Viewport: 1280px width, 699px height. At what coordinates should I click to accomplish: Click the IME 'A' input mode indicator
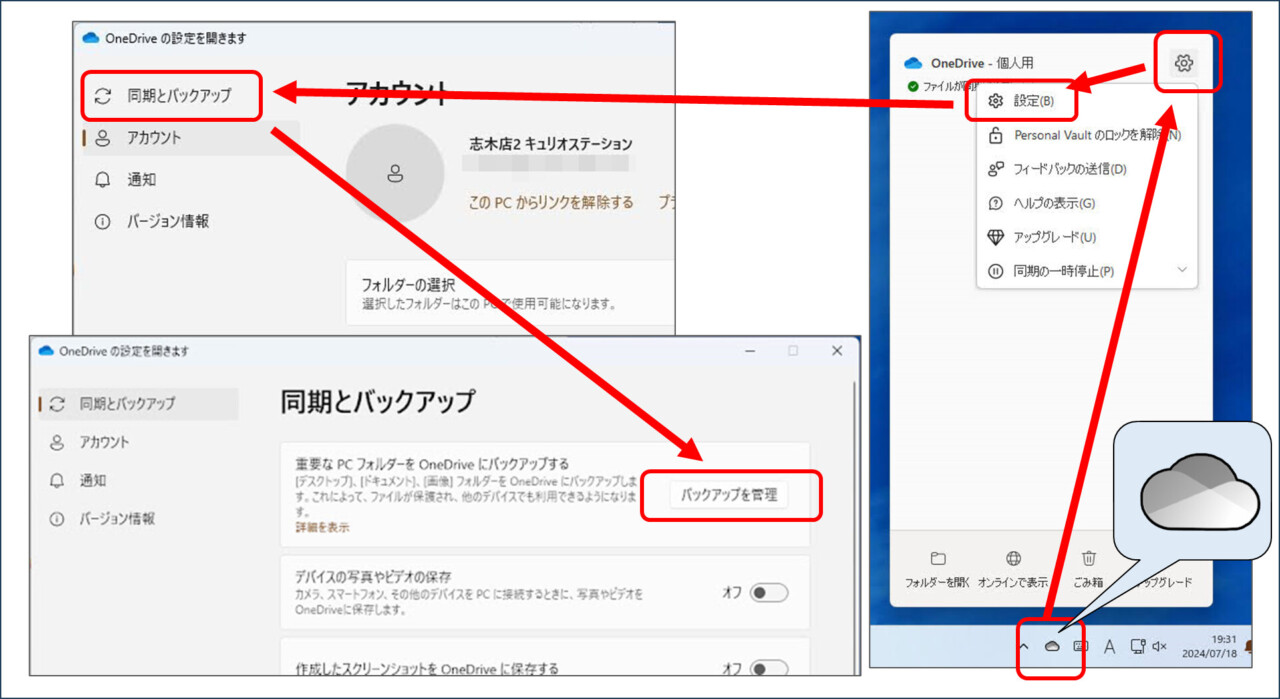pos(1109,647)
